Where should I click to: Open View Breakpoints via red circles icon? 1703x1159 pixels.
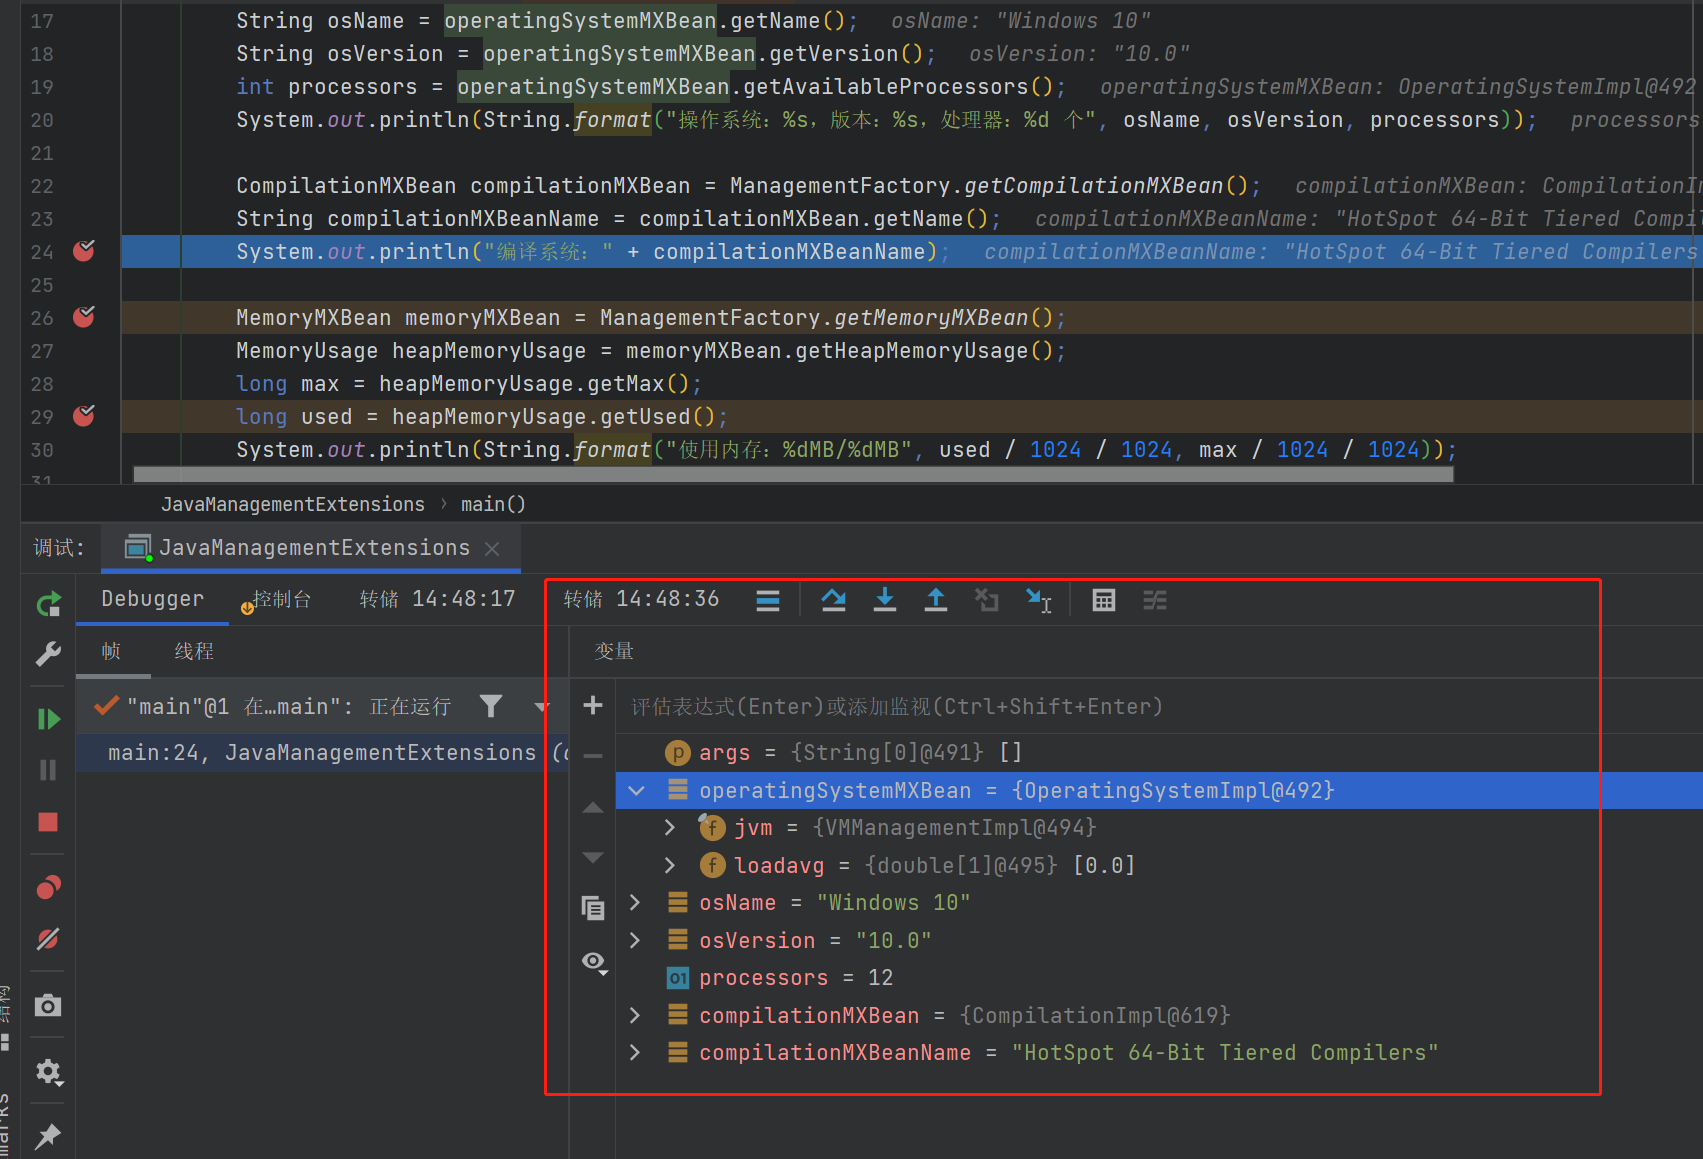click(47, 887)
